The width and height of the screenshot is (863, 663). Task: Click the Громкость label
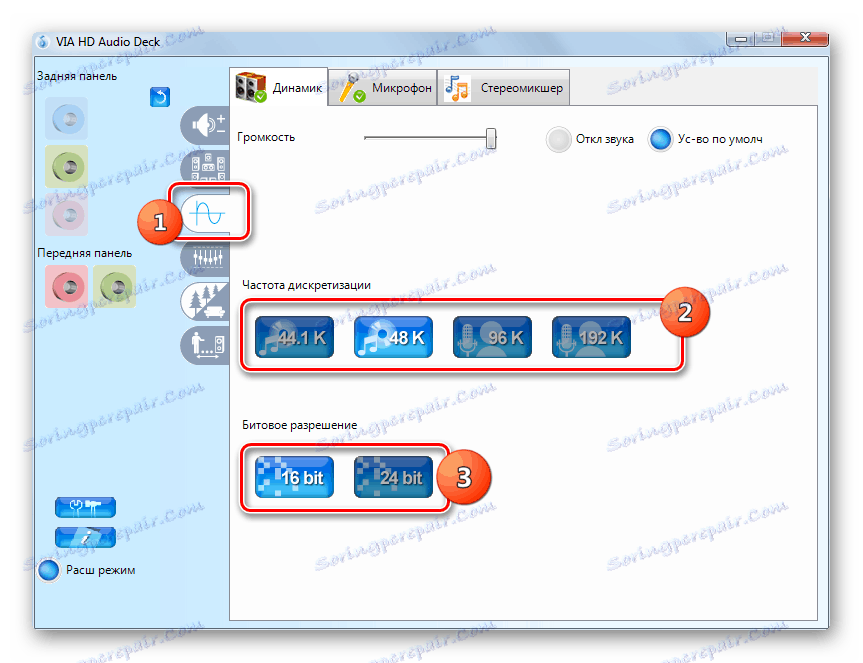coord(266,137)
